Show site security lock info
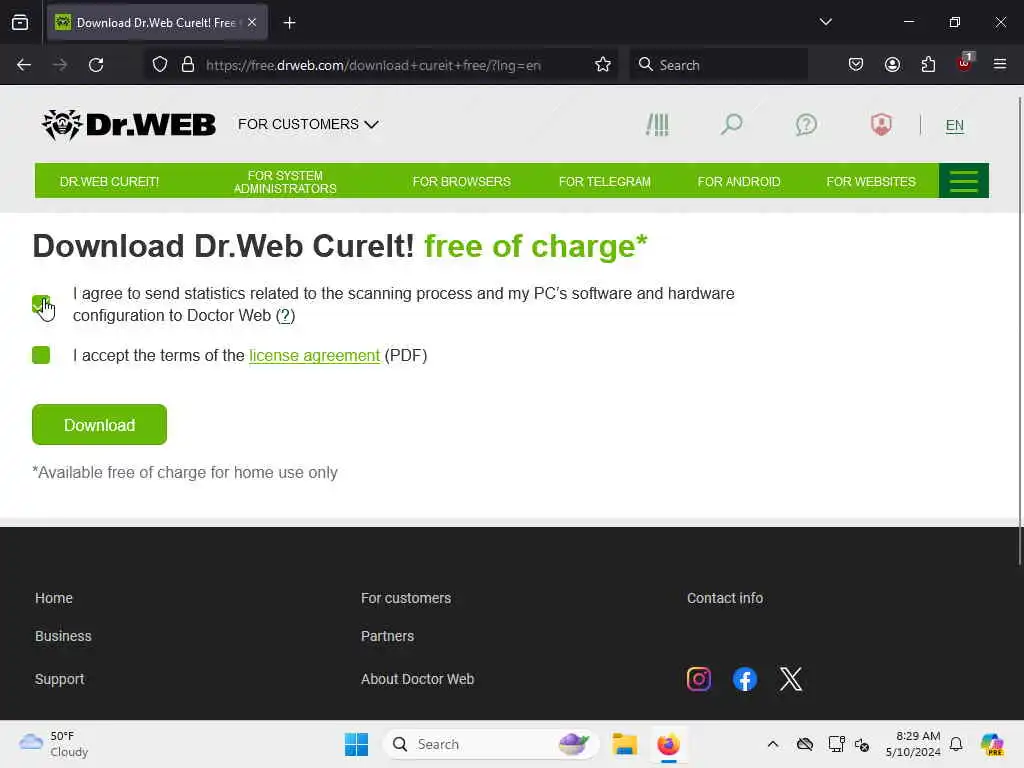Viewport: 1024px width, 768px height. 188,65
